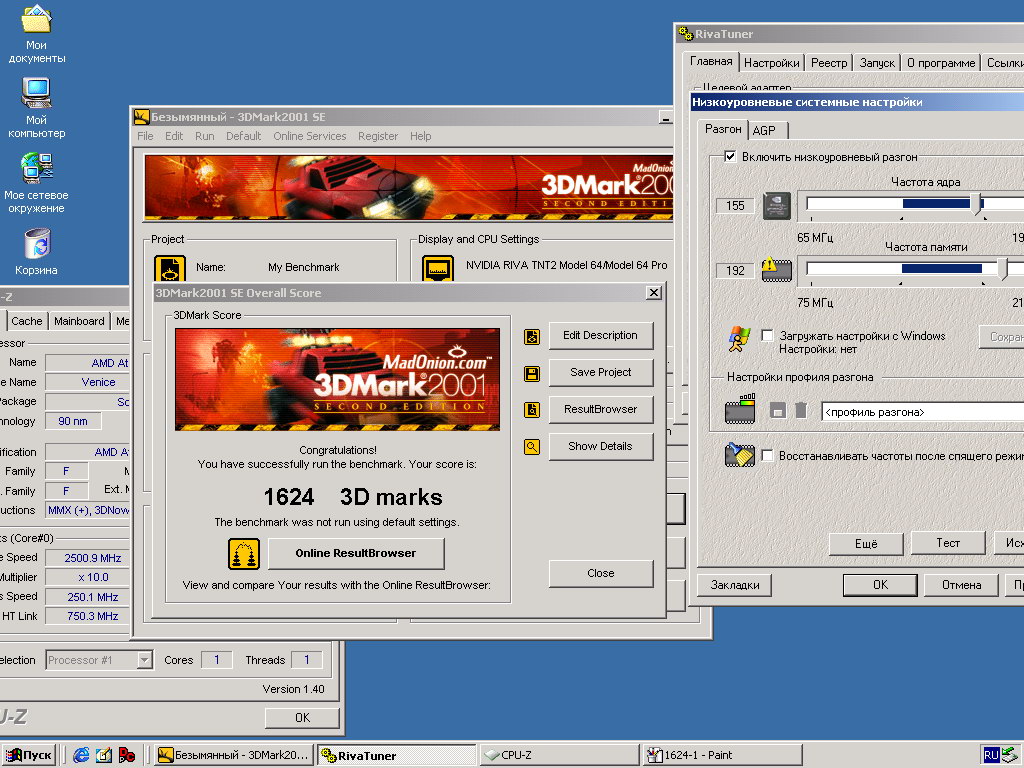Open the Default menu in 3DMark2001
1024x768 pixels.
point(243,136)
